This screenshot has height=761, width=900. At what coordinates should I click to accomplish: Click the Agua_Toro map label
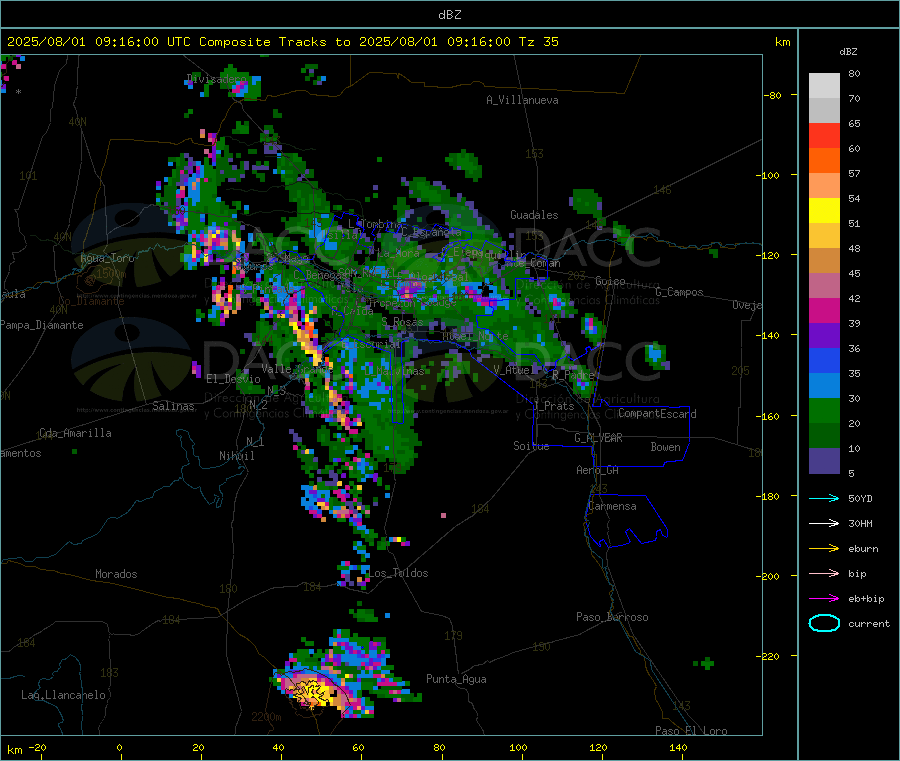tap(107, 258)
